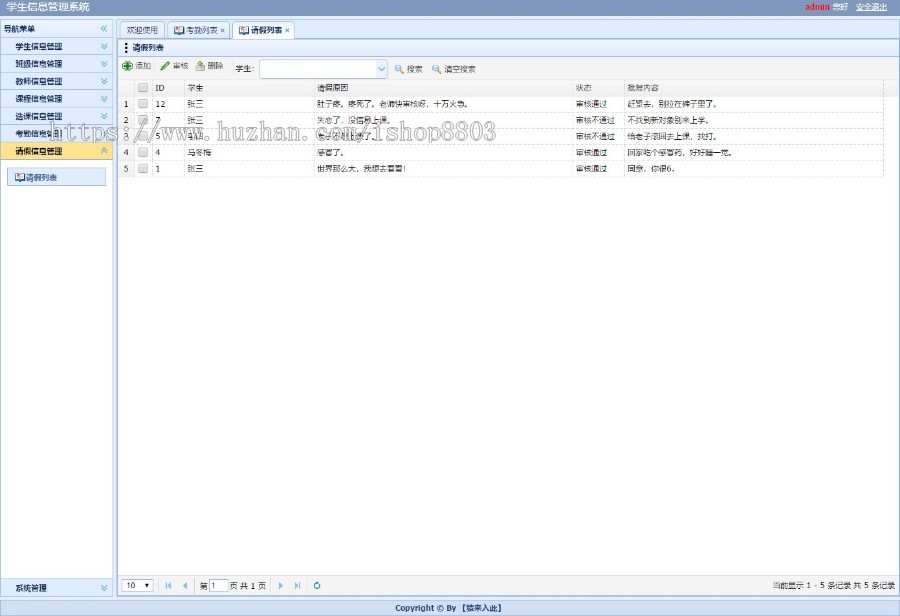Check the checkbox on 马冬梅's row

(x=141, y=153)
